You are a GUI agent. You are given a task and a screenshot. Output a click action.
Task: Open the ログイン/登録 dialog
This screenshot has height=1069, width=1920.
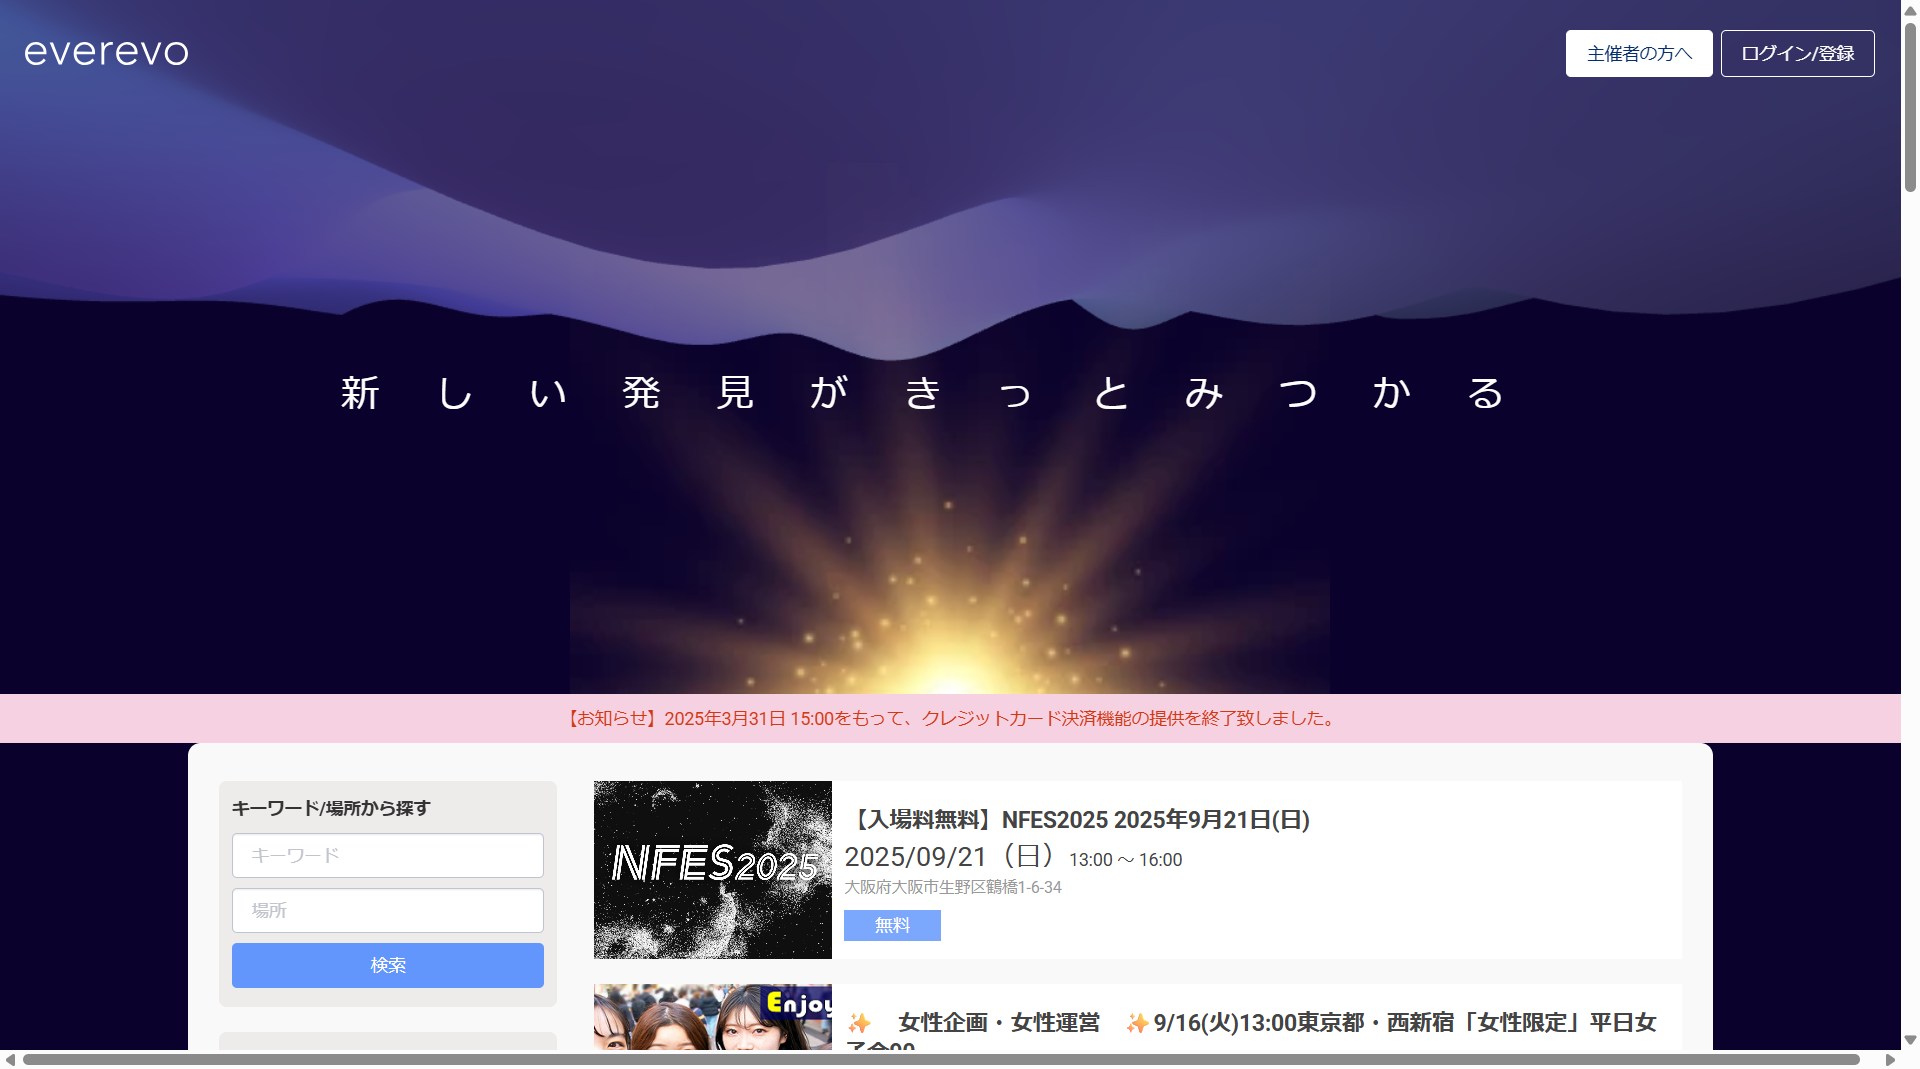coord(1797,53)
